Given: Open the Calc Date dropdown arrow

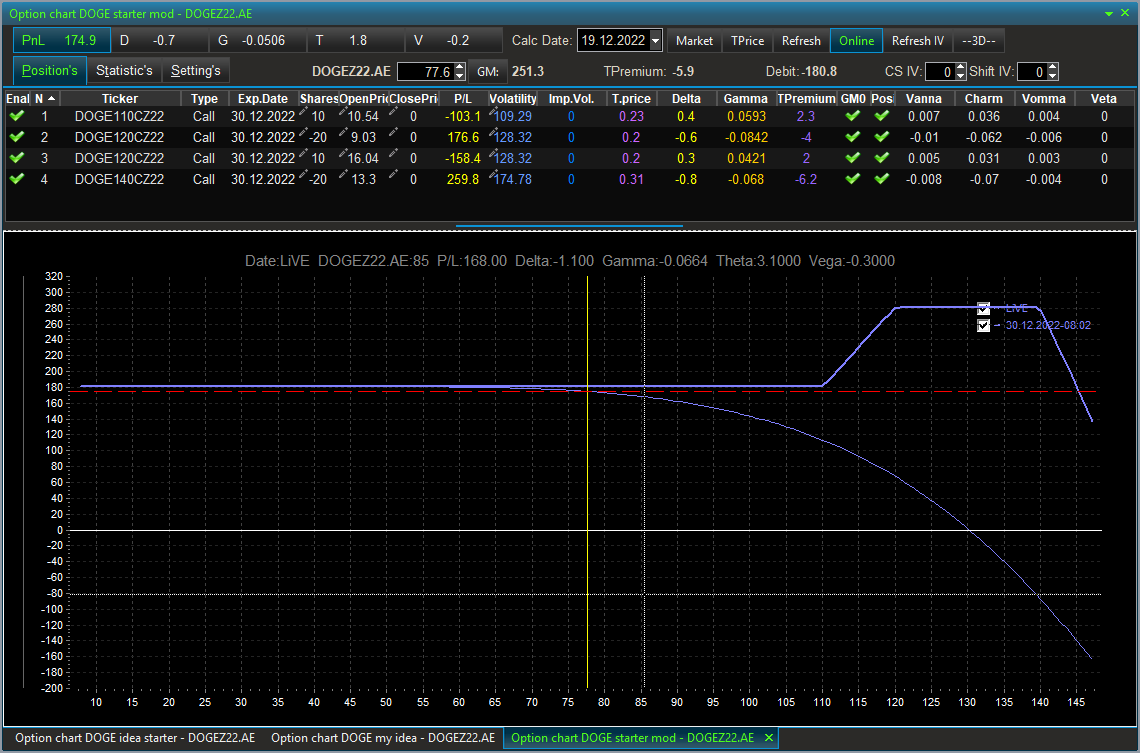Looking at the screenshot, I should pos(655,41).
